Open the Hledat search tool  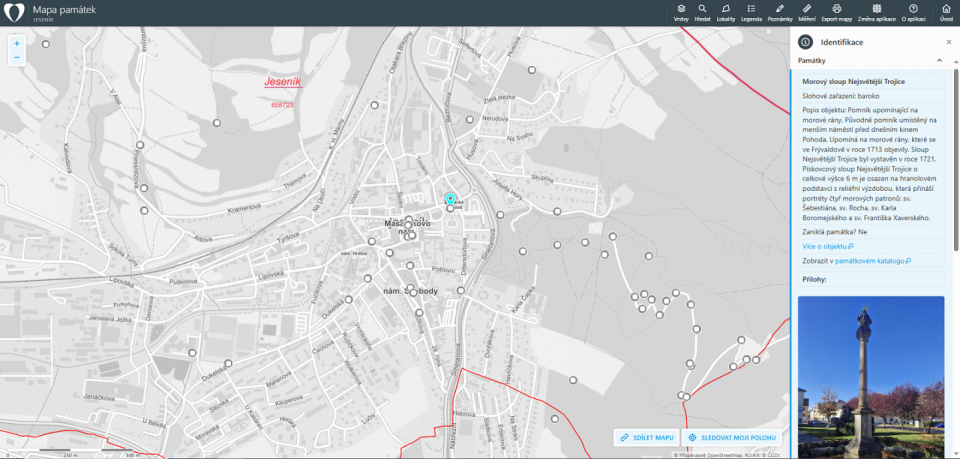pyautogui.click(x=703, y=12)
